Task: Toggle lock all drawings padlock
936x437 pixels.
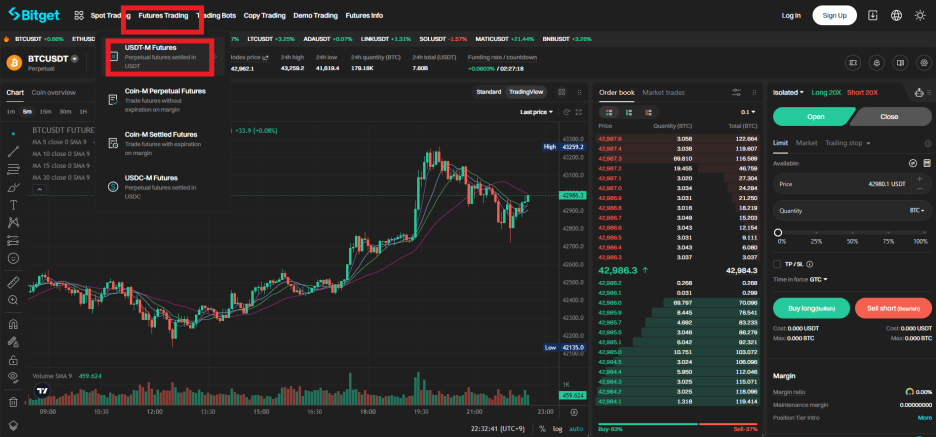Action: [x=13, y=360]
